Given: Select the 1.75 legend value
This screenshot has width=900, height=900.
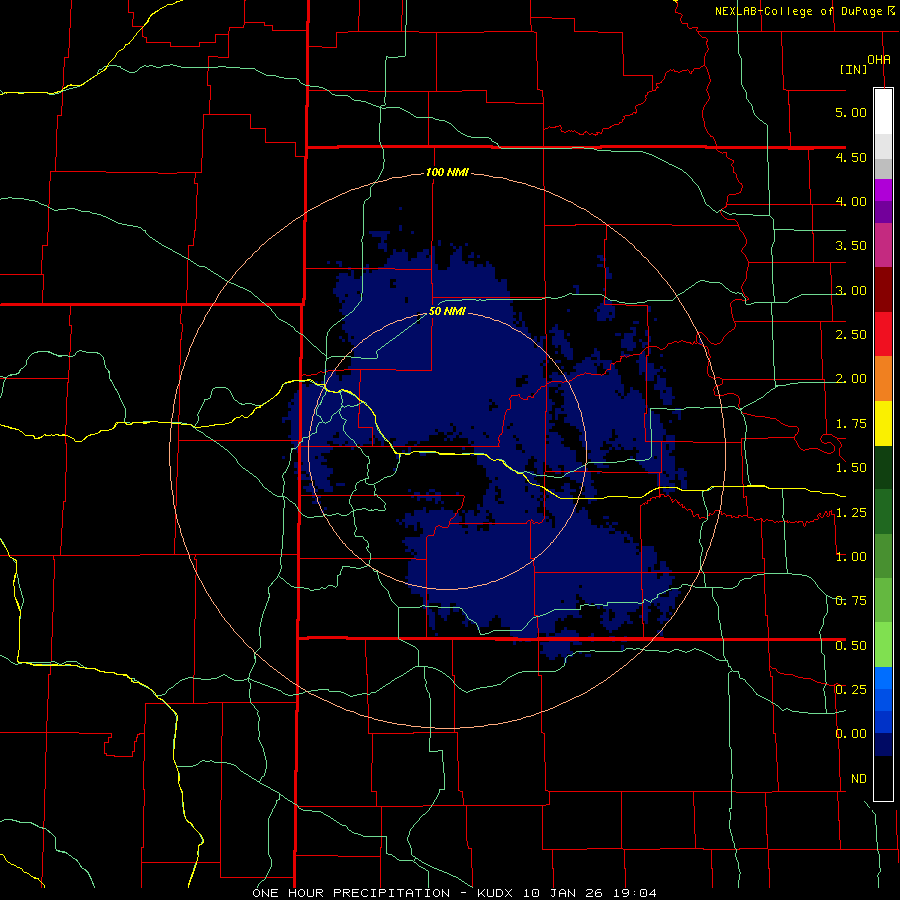Looking at the screenshot, I should point(851,424).
